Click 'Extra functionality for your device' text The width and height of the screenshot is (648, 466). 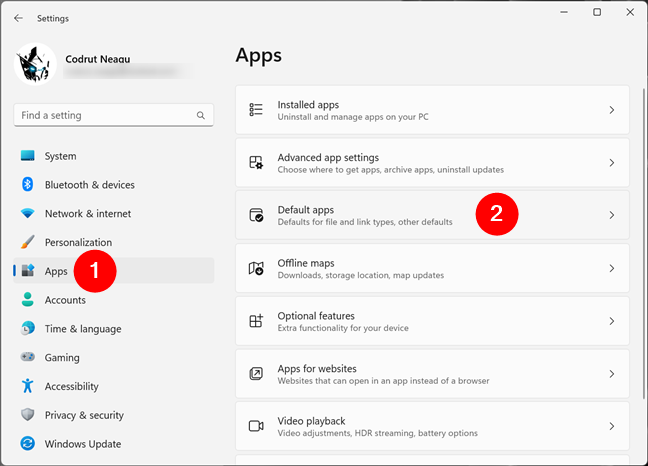click(343, 328)
